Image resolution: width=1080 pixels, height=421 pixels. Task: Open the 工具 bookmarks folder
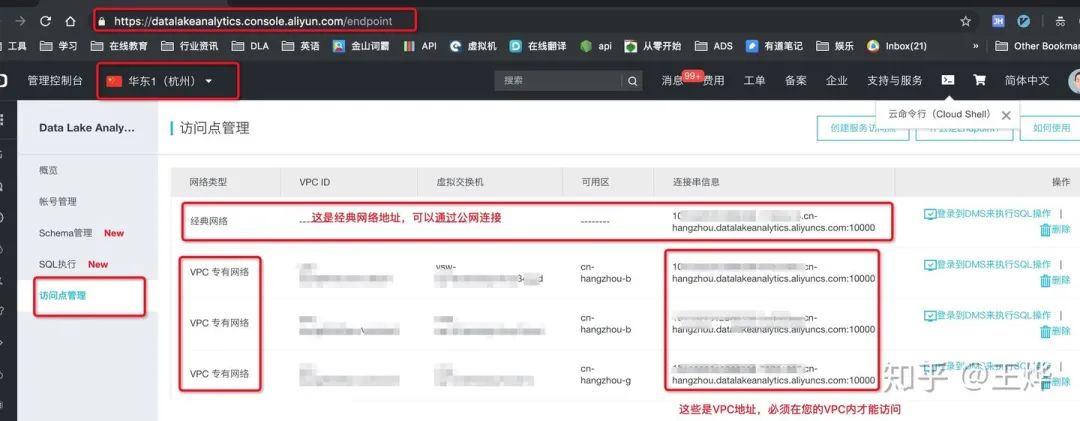14,46
